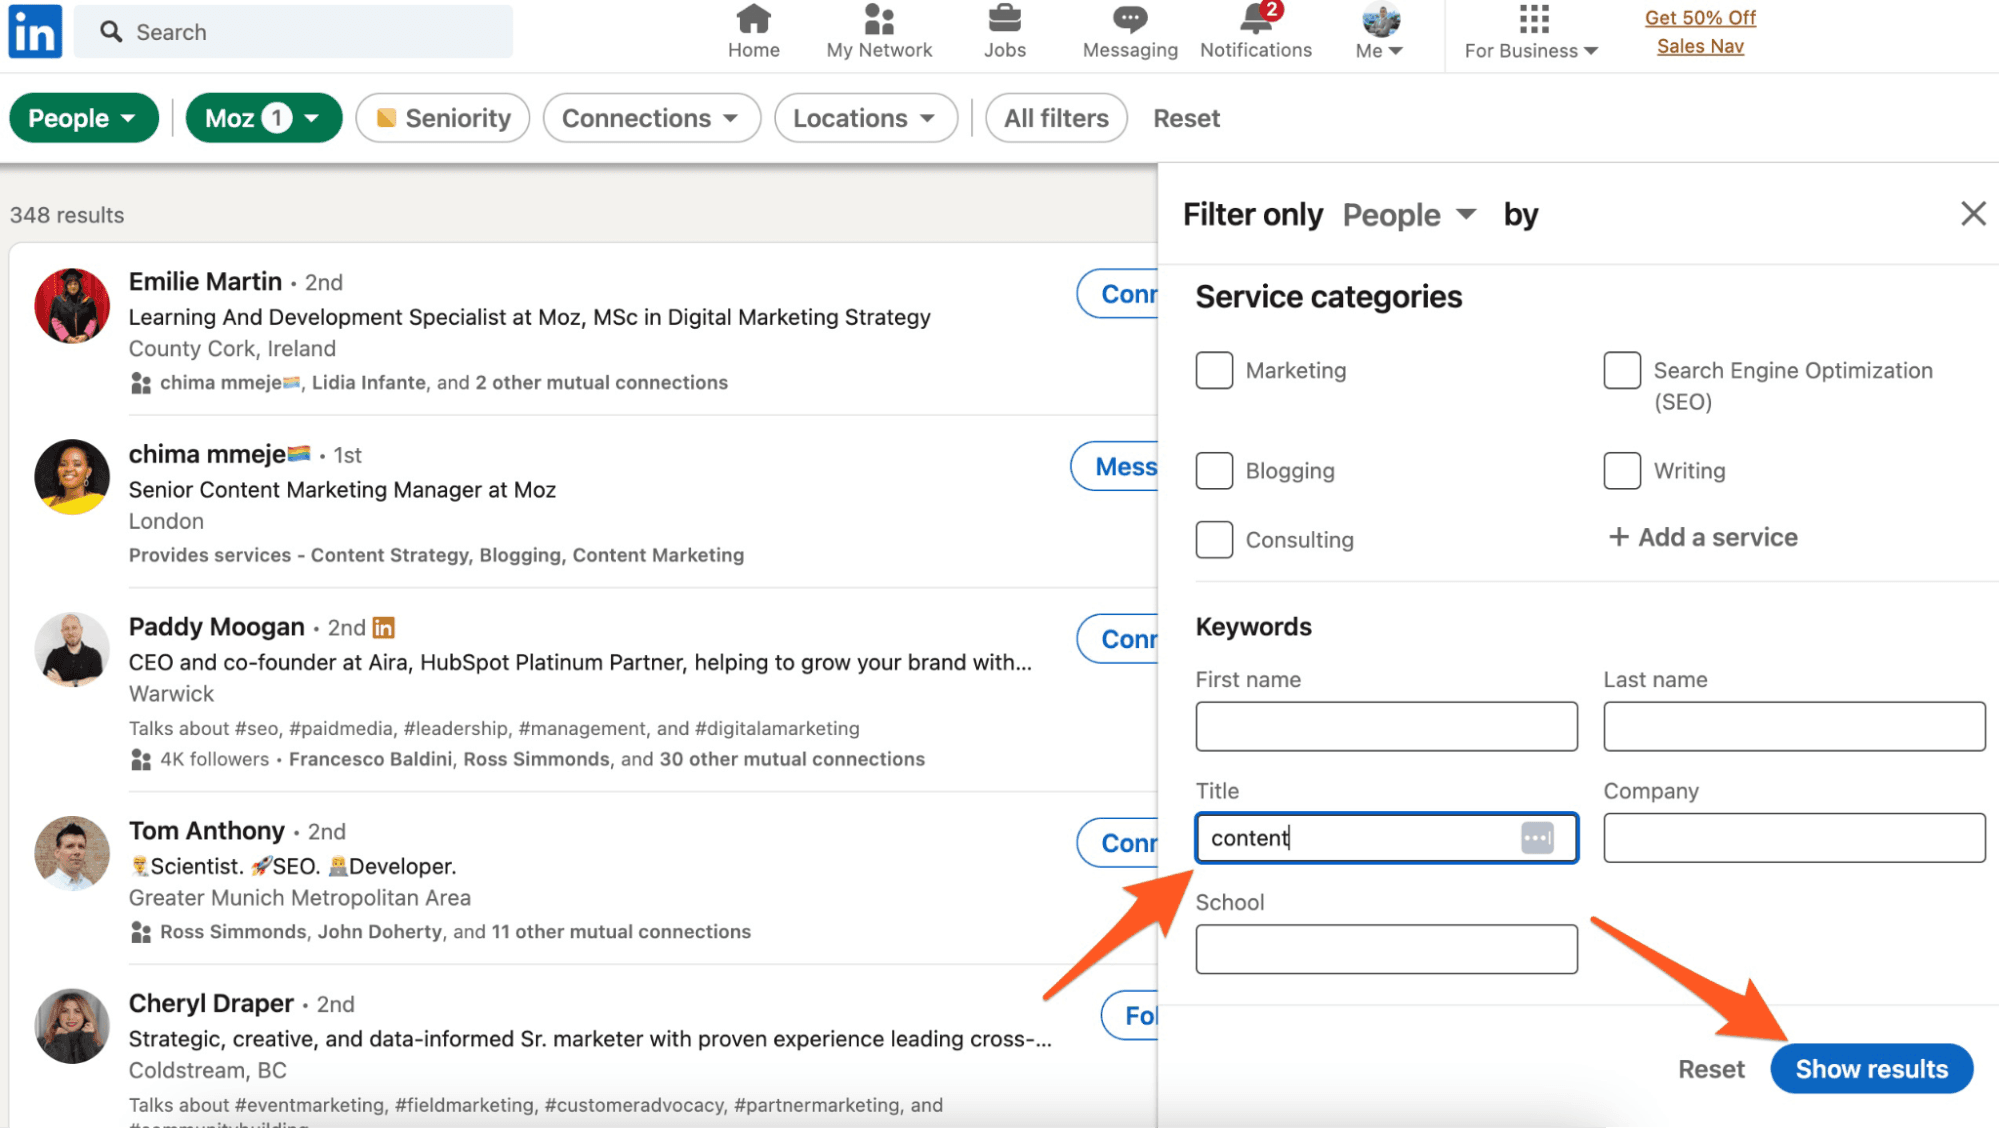The height and width of the screenshot is (1129, 1999).
Task: Enable the Search Engine Optimization checkbox
Action: [x=1621, y=371]
